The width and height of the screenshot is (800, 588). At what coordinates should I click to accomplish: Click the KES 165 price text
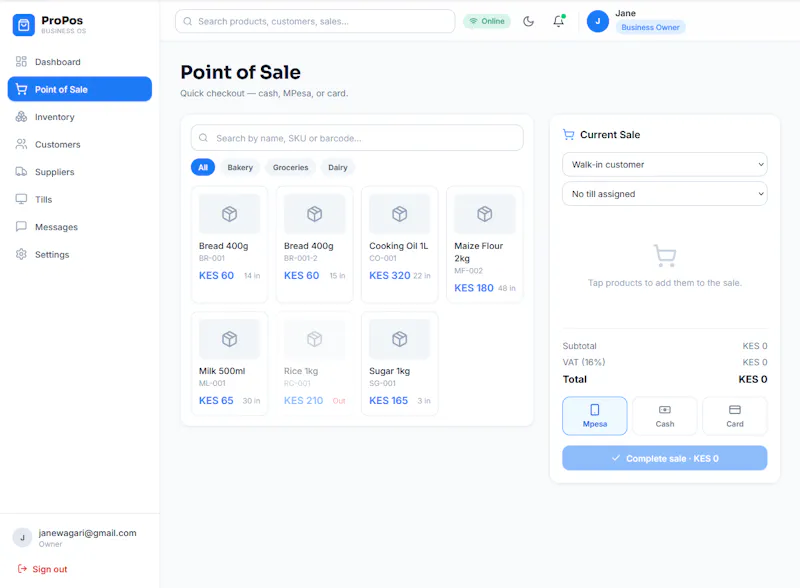coord(389,401)
